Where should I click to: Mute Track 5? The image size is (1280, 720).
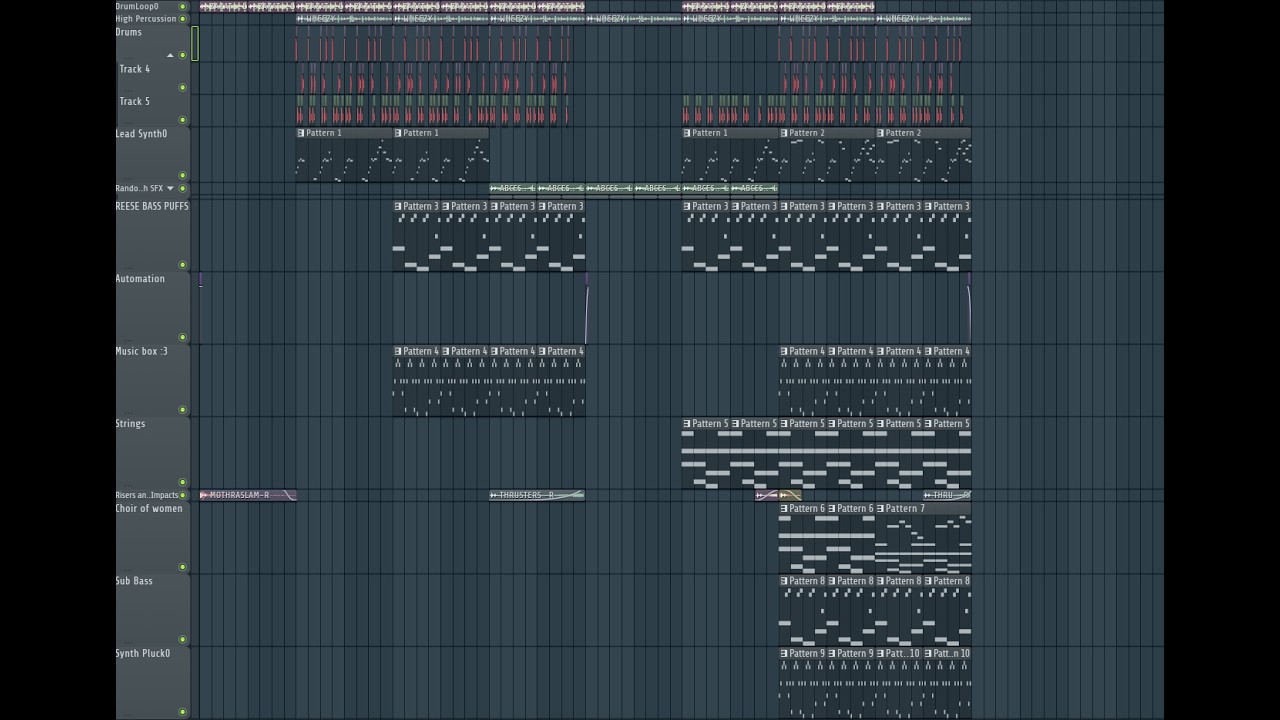tap(183, 119)
